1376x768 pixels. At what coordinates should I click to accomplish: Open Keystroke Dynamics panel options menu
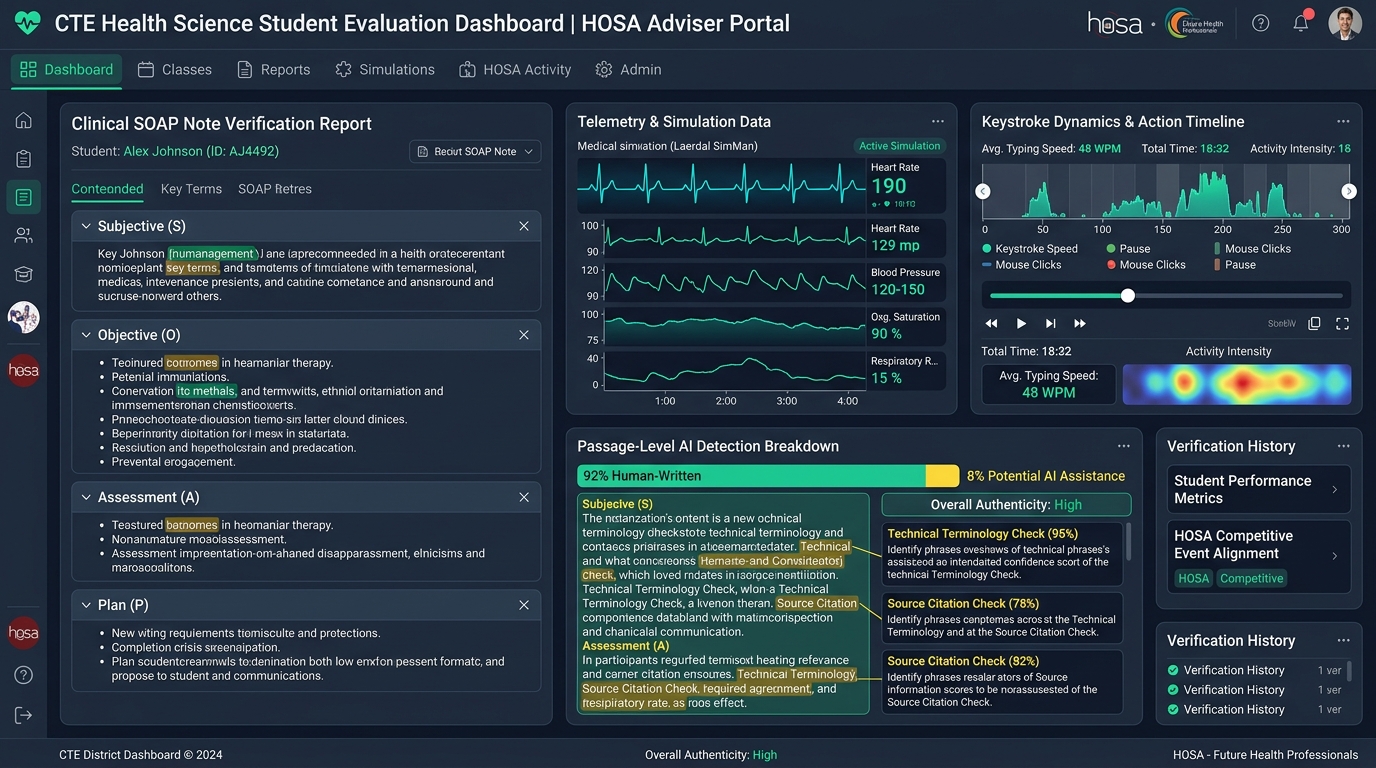coord(1343,121)
